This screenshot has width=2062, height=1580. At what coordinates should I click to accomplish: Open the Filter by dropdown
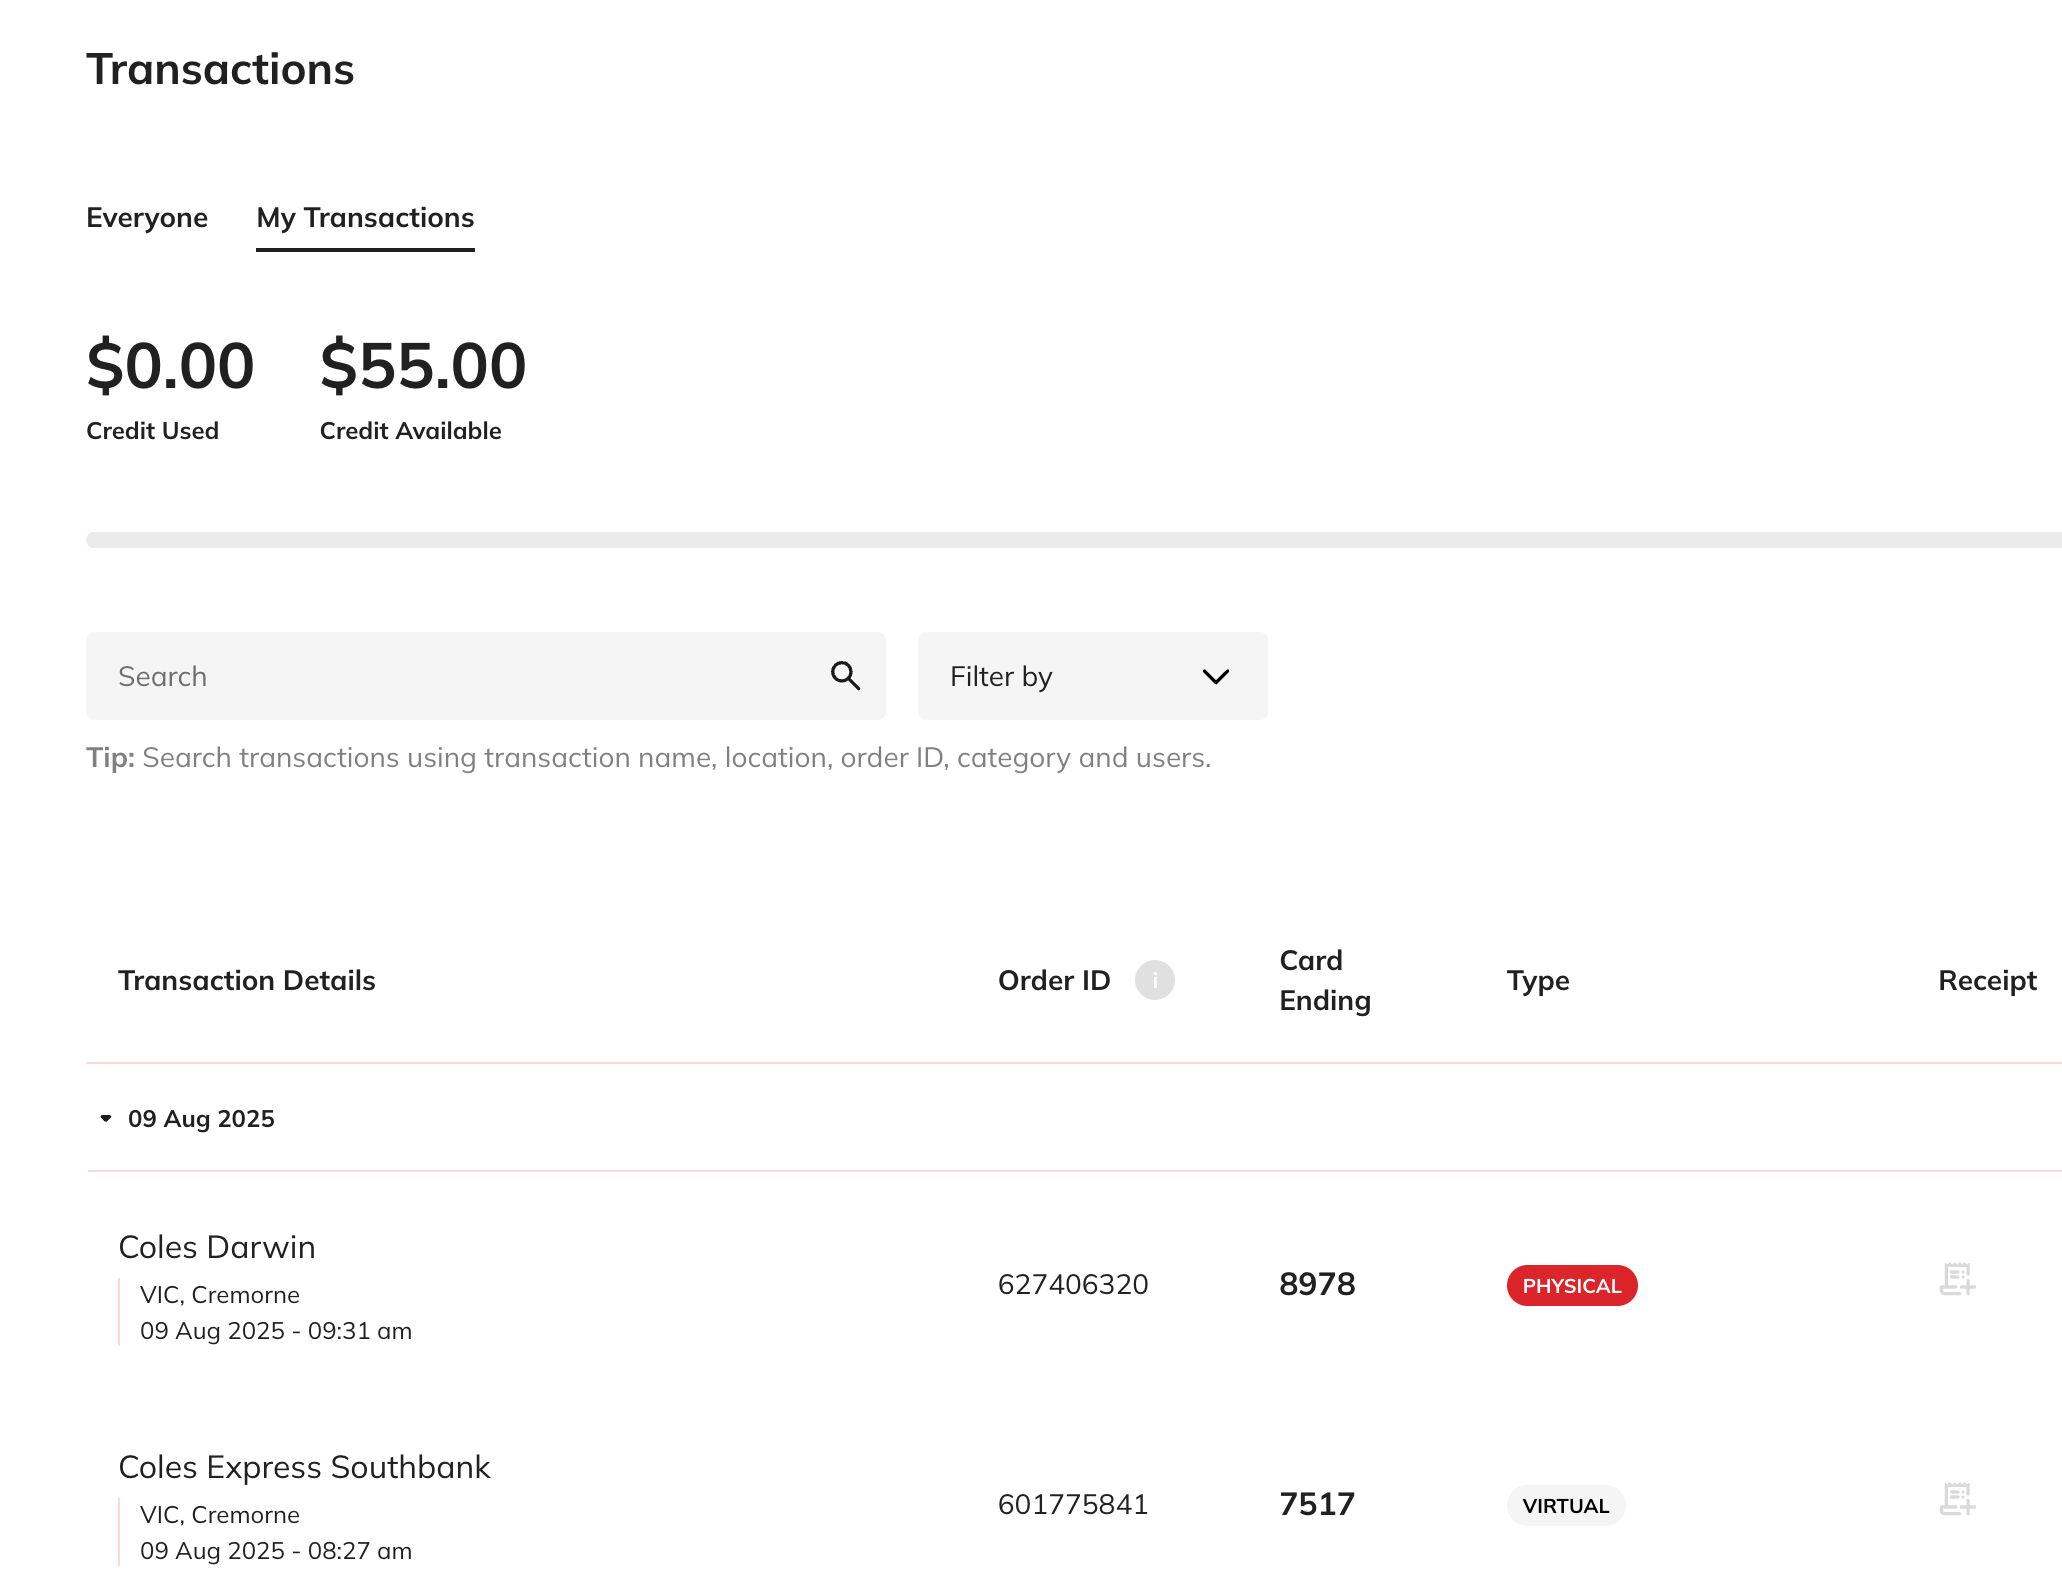tap(1091, 676)
